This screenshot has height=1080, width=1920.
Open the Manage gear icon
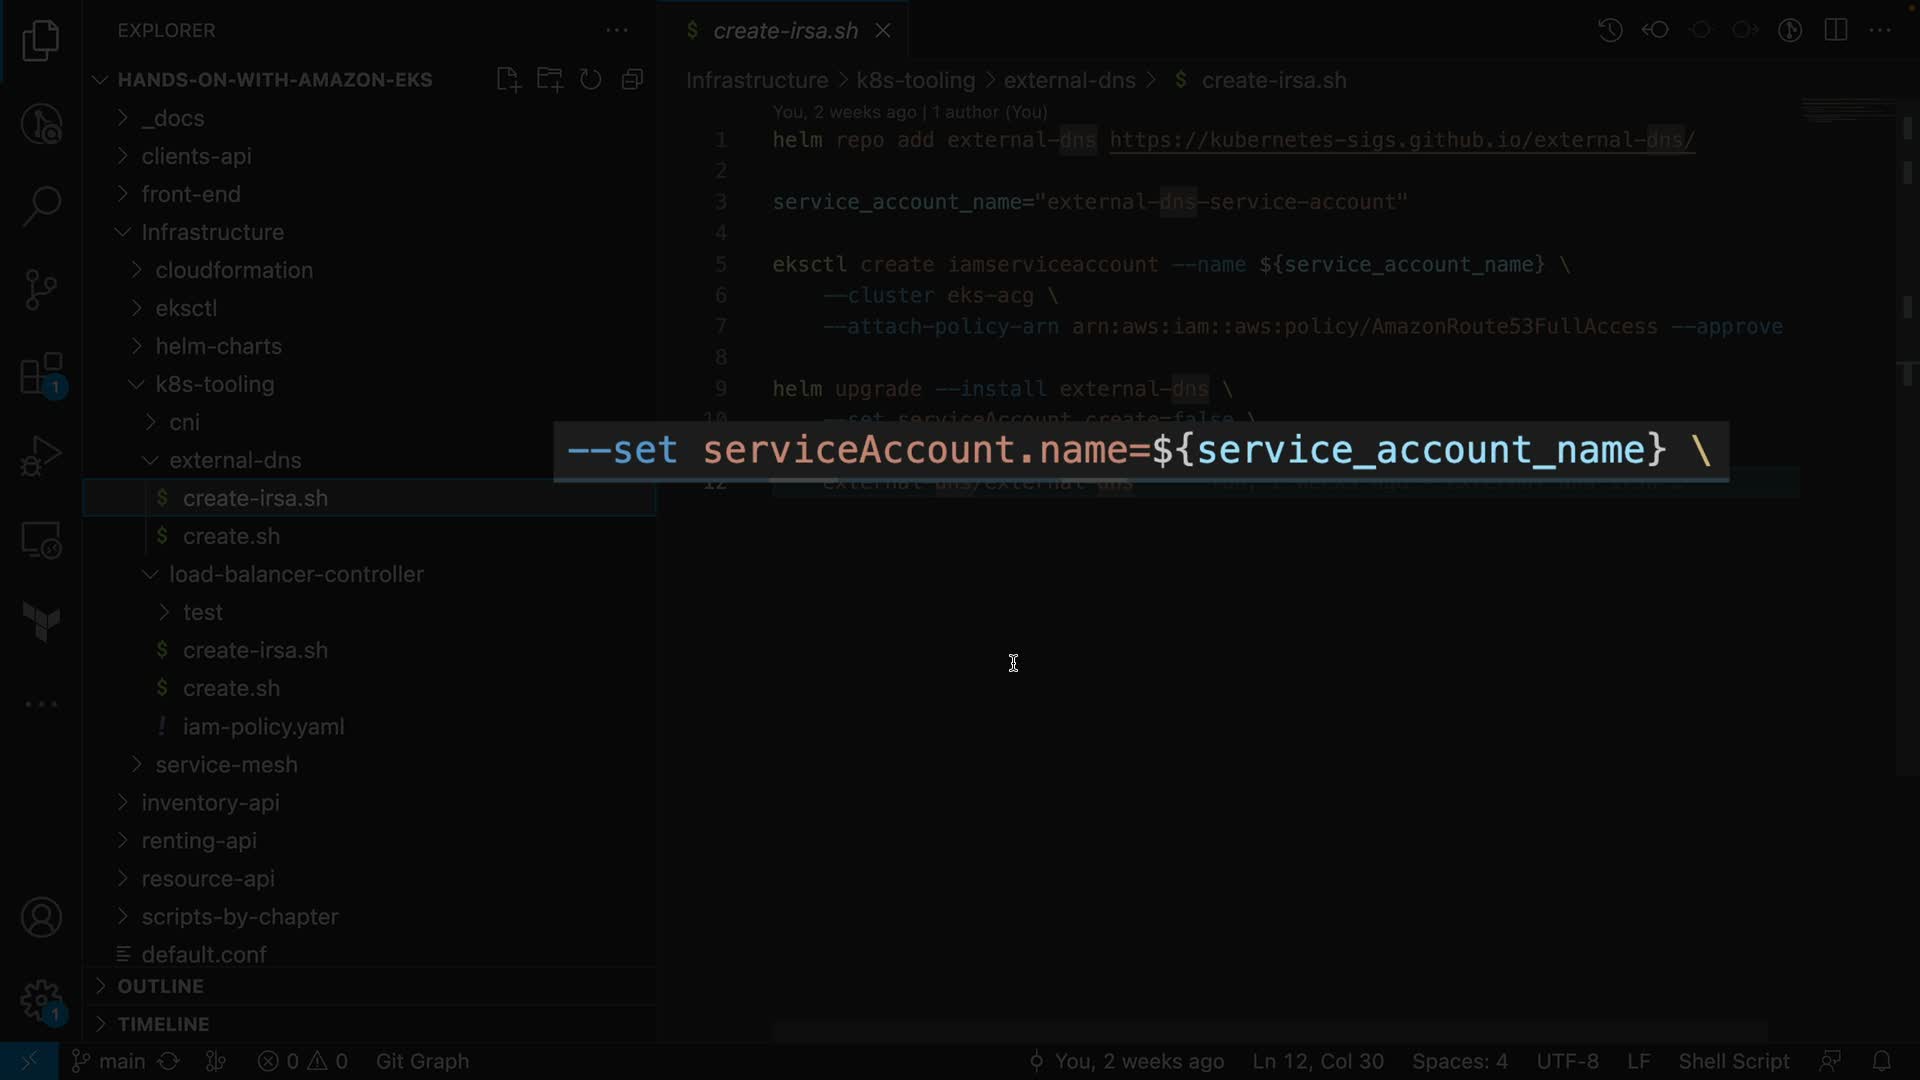coord(41,1000)
